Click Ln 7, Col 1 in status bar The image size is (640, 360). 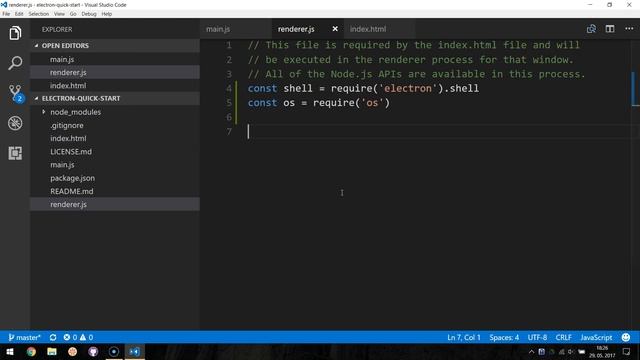464,338
